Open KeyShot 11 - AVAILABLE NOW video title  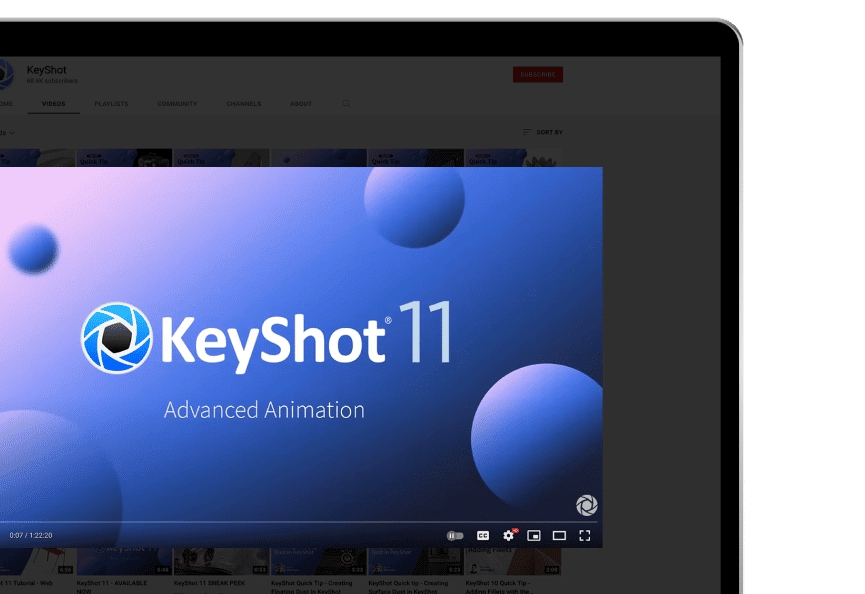(x=112, y=586)
